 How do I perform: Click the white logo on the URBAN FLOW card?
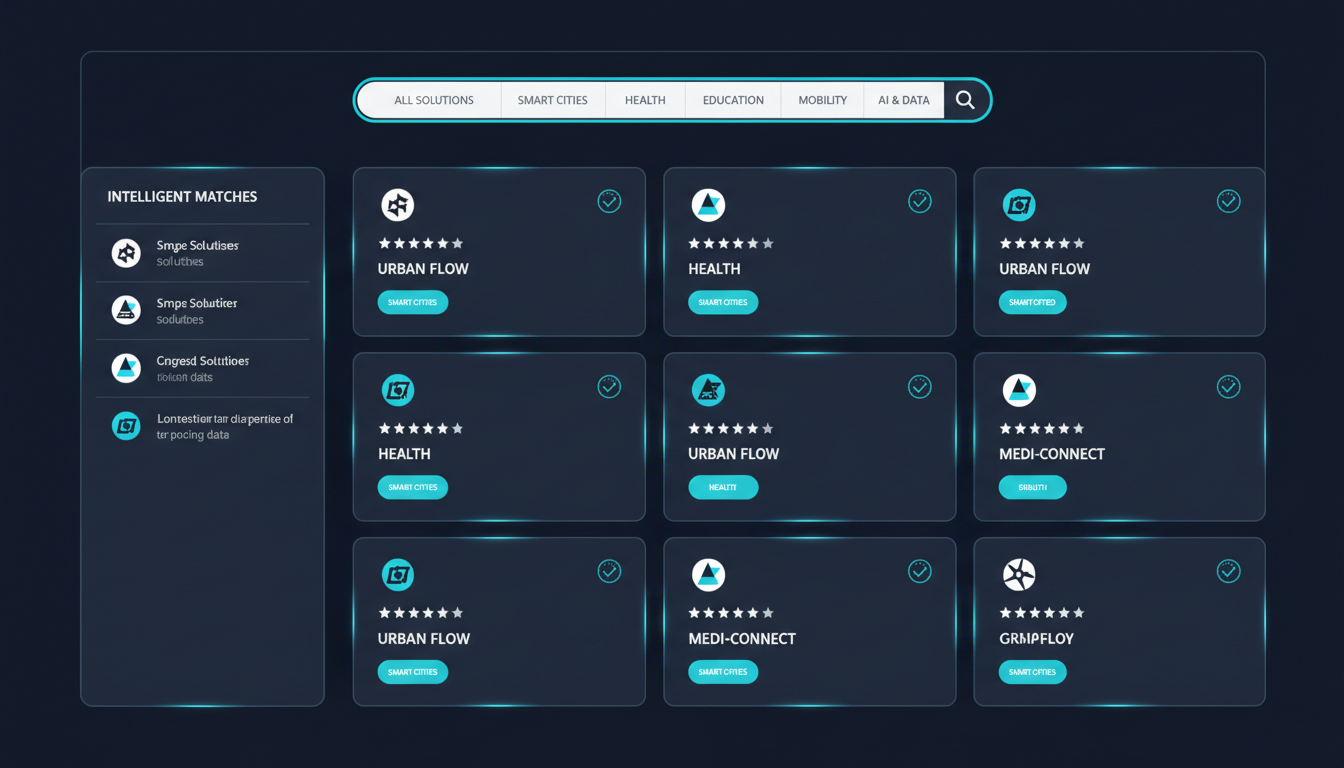point(398,205)
